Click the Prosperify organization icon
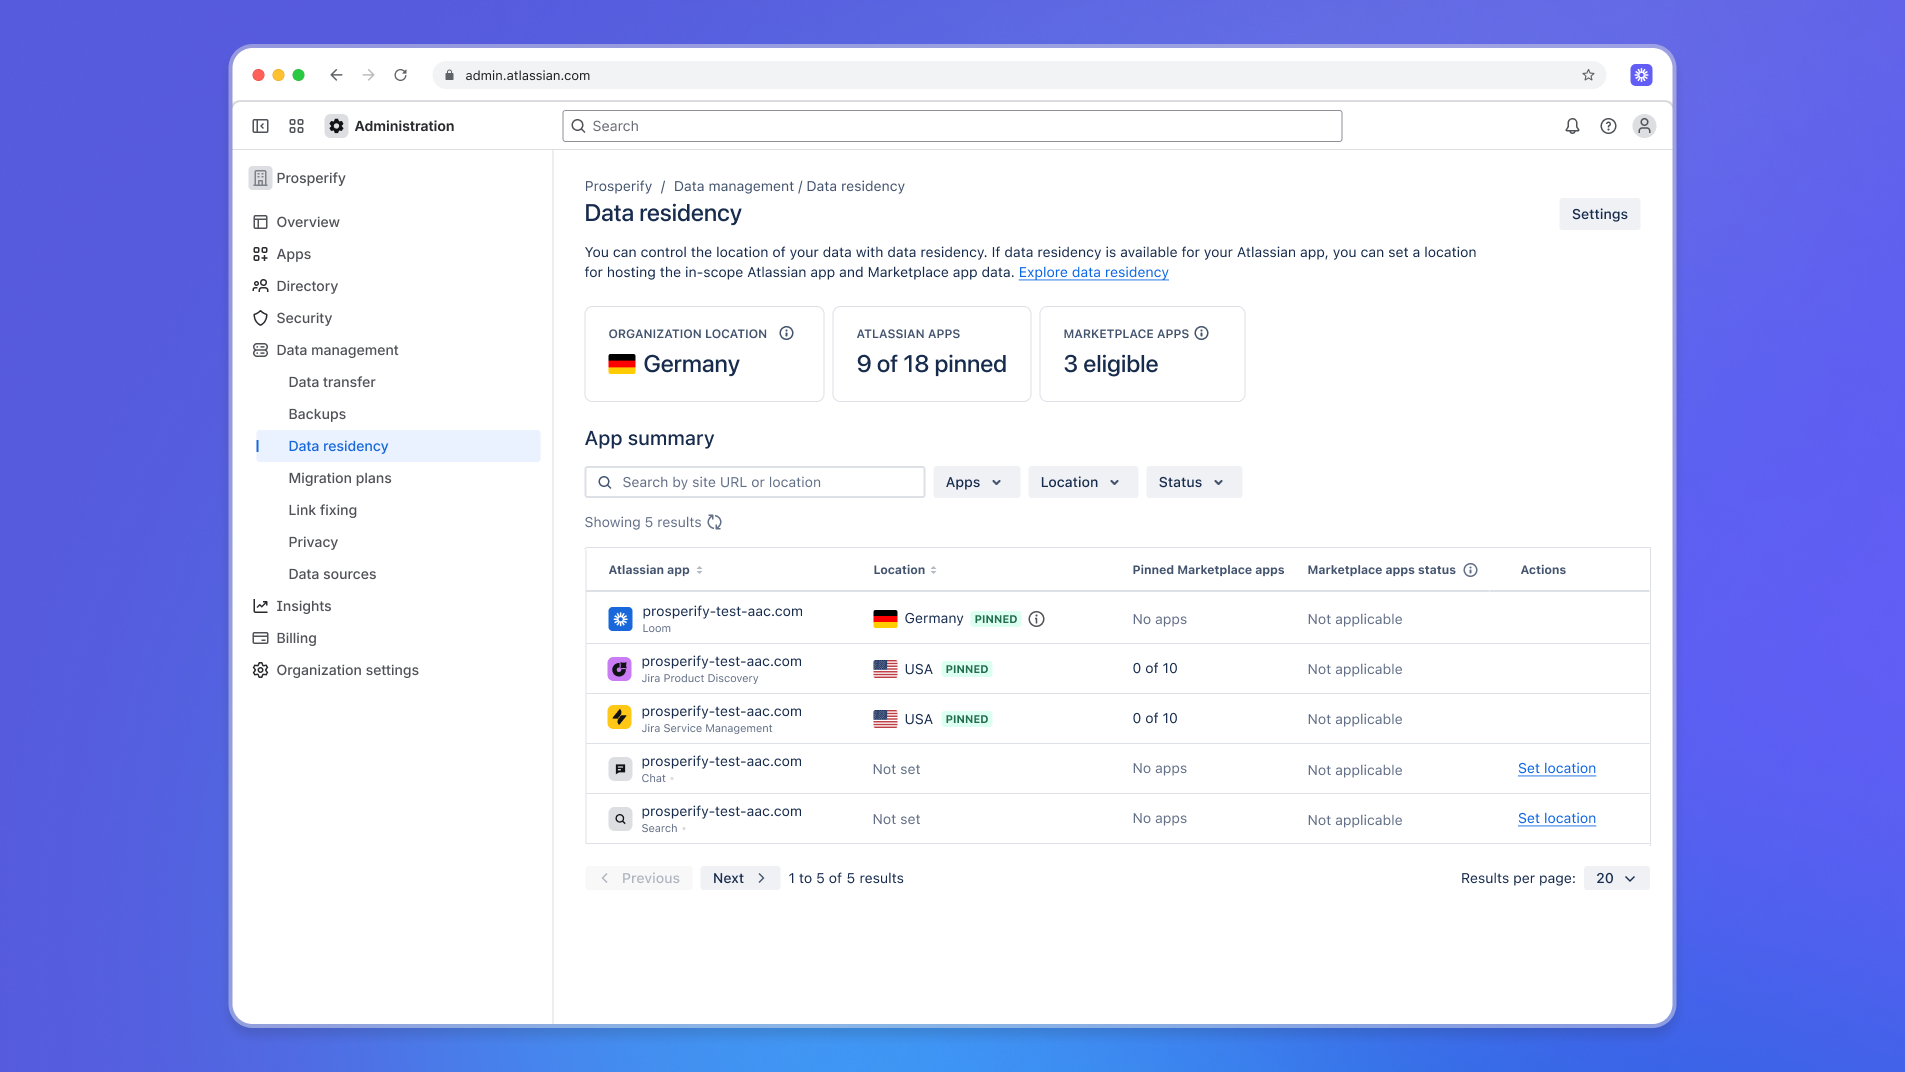 tap(260, 178)
